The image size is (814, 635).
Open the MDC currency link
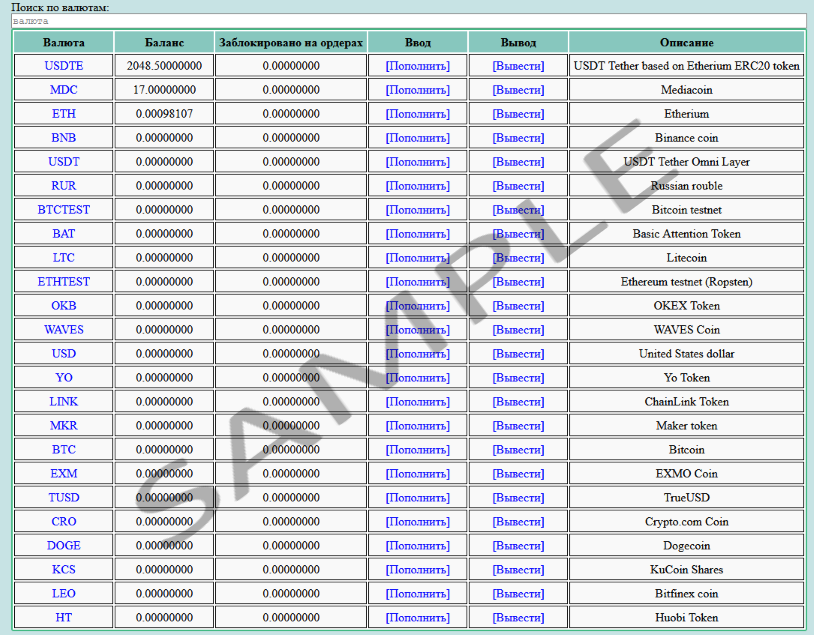[x=63, y=90]
